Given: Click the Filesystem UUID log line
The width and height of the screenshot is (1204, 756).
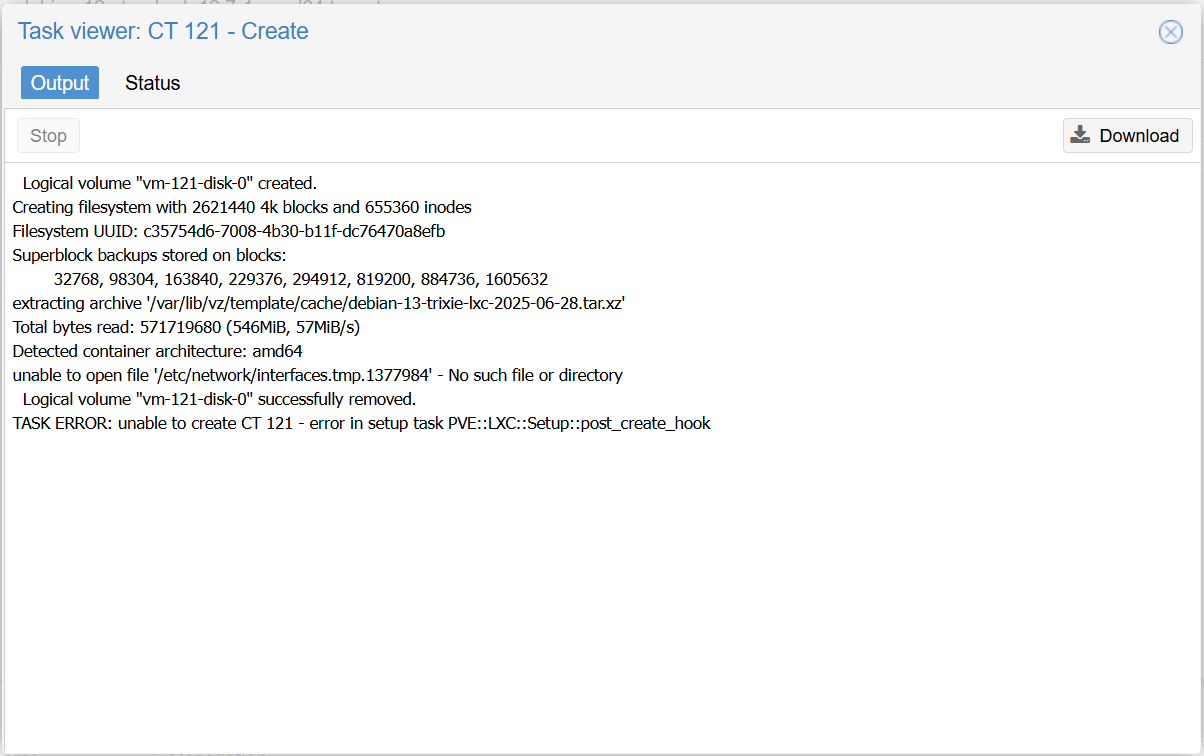Looking at the screenshot, I should pos(229,231).
